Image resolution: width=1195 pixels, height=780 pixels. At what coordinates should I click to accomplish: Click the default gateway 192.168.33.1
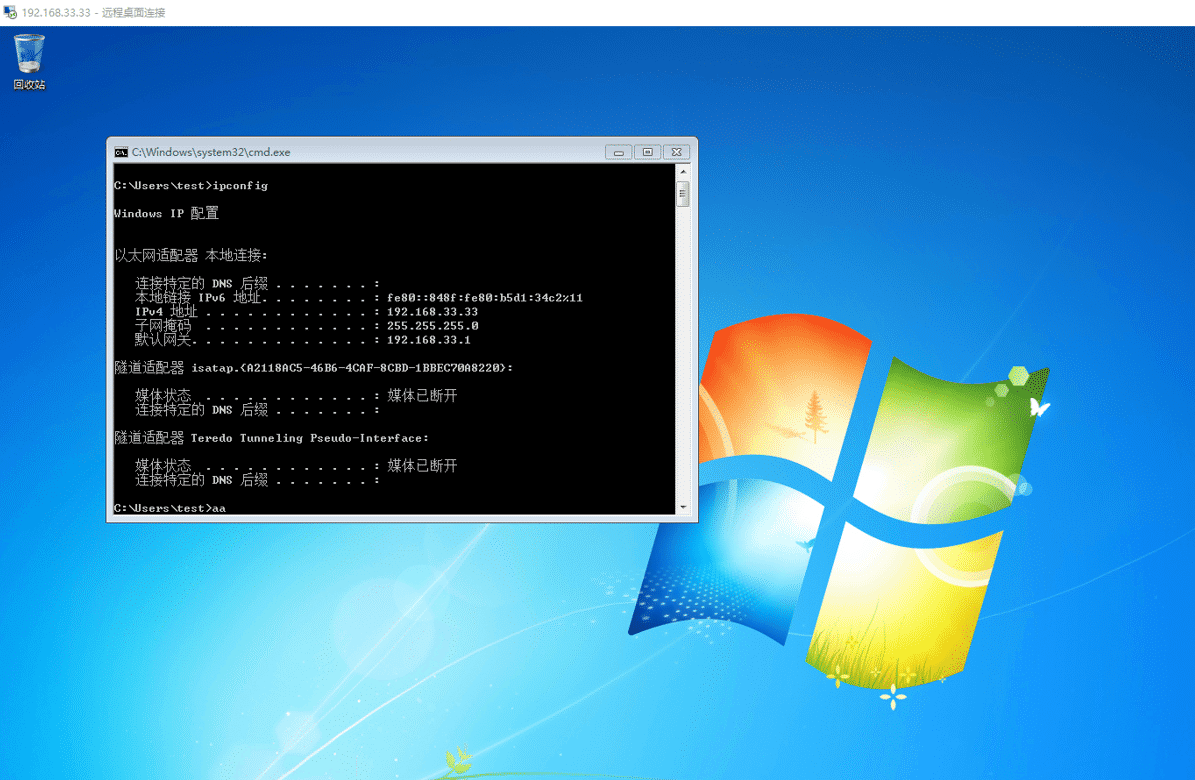coord(428,340)
